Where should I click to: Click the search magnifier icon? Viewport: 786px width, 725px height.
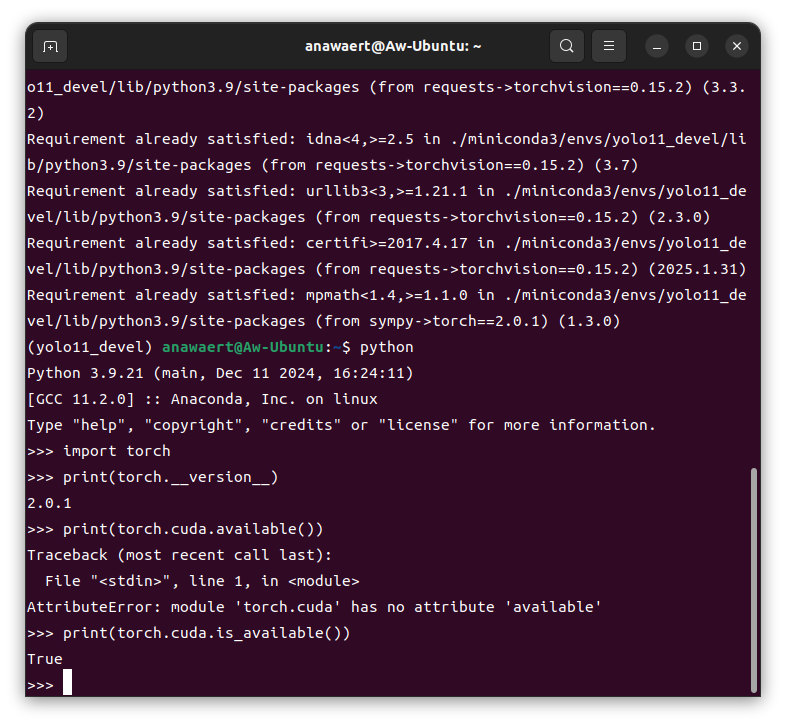click(x=567, y=46)
